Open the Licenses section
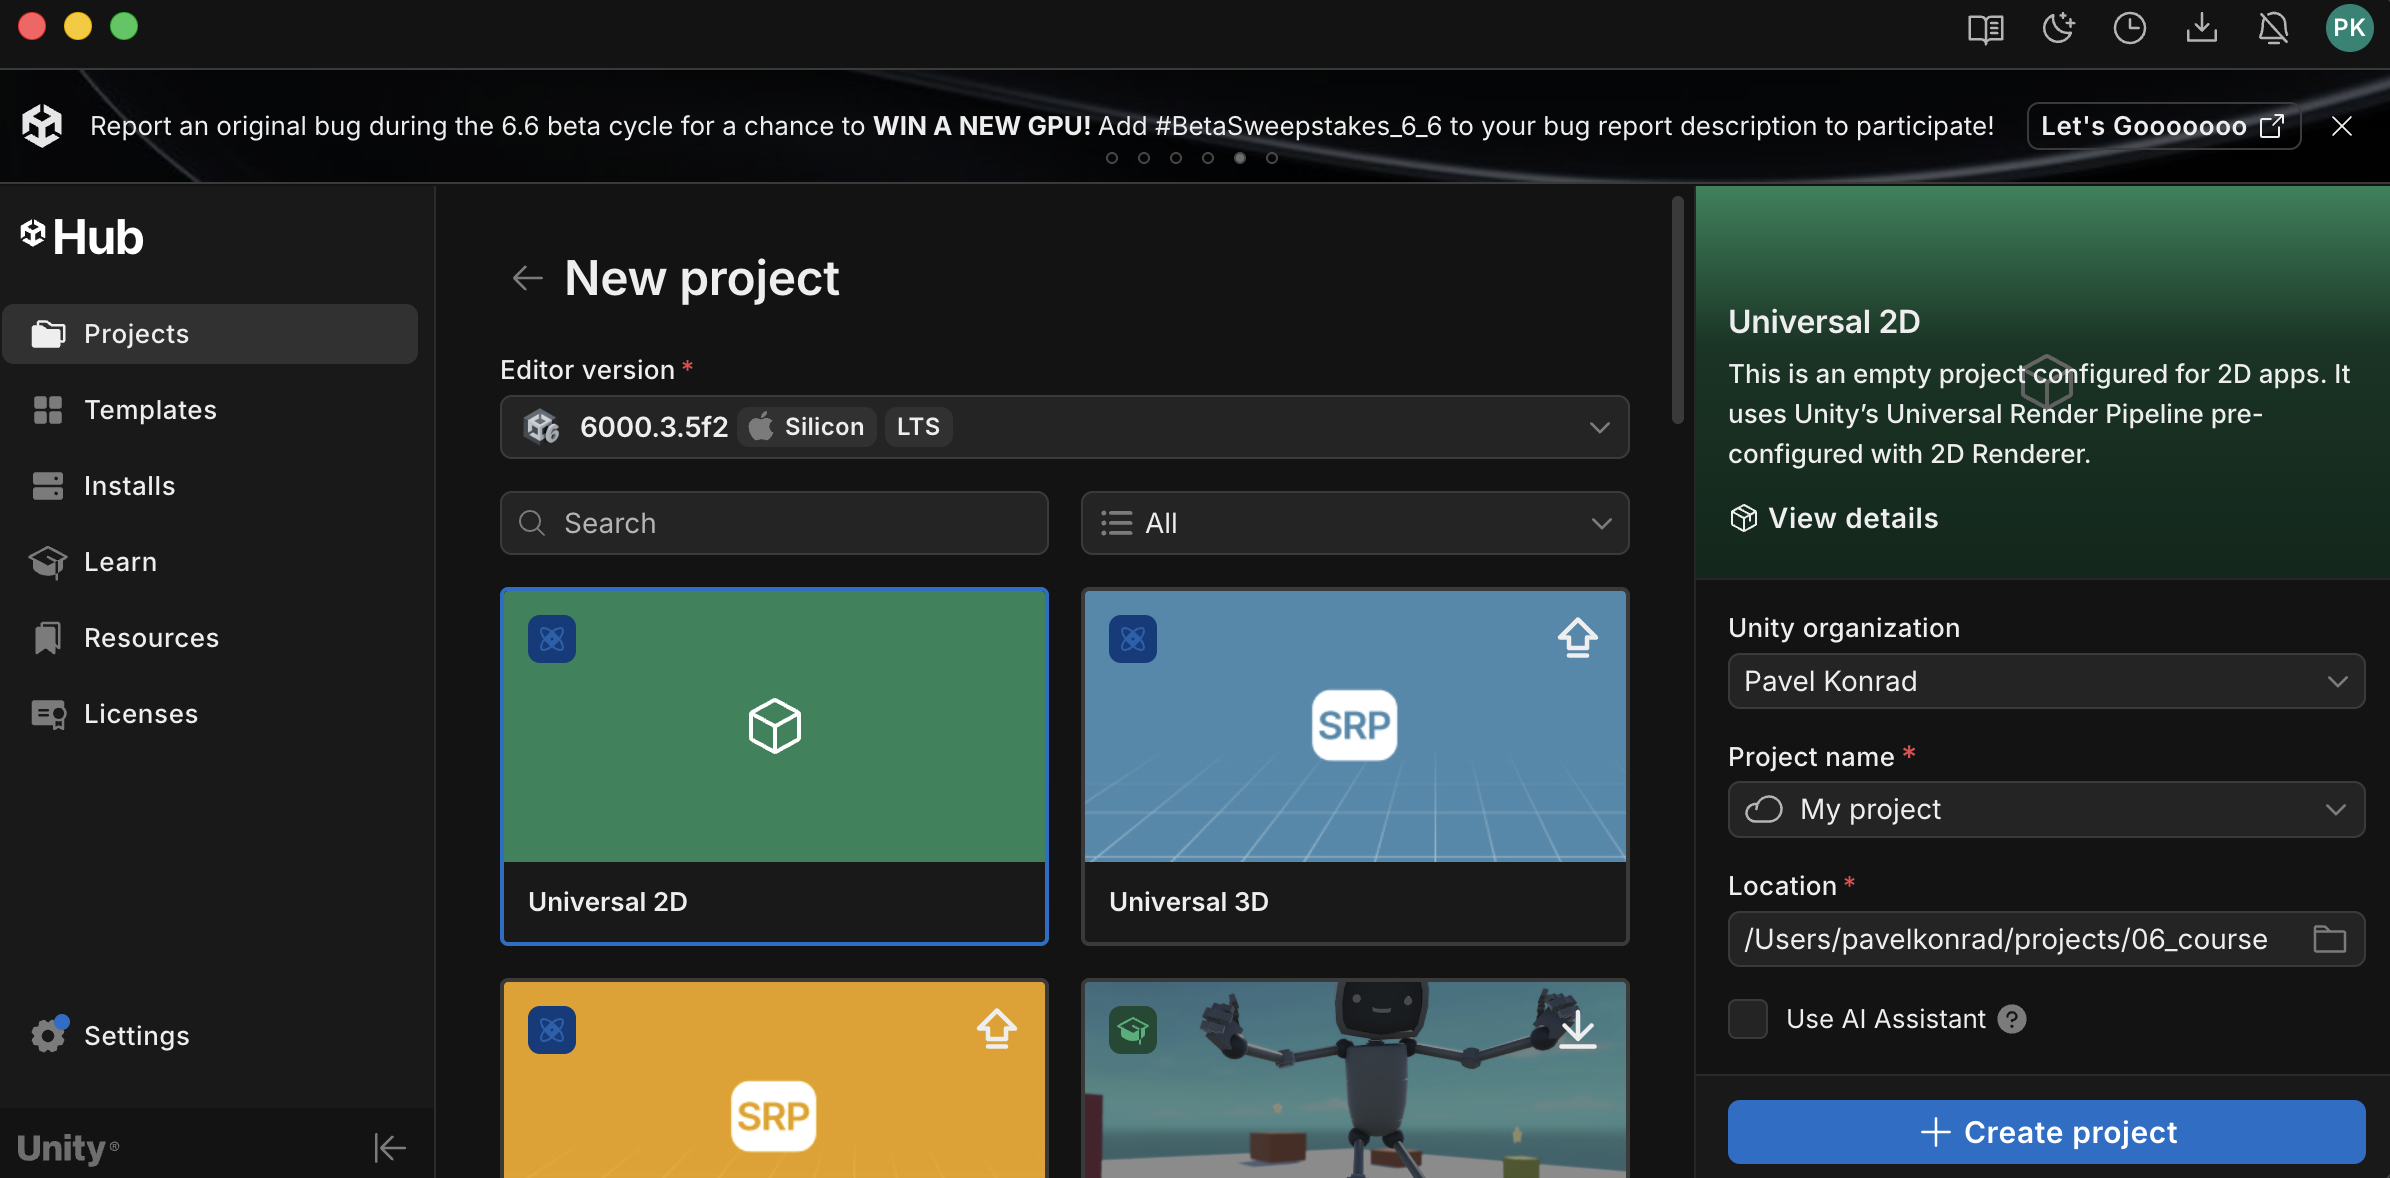Viewport: 2390px width, 1178px height. tap(210, 714)
